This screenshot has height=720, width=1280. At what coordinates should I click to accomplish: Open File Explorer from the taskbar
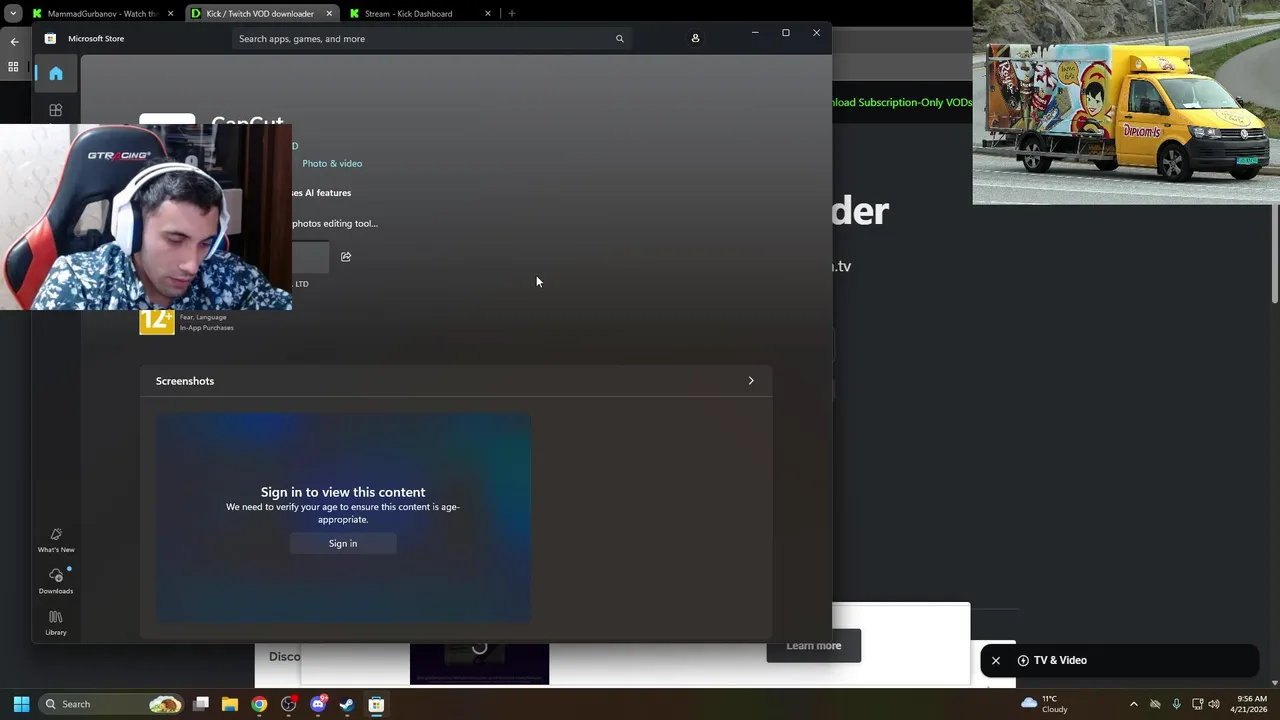[x=230, y=704]
